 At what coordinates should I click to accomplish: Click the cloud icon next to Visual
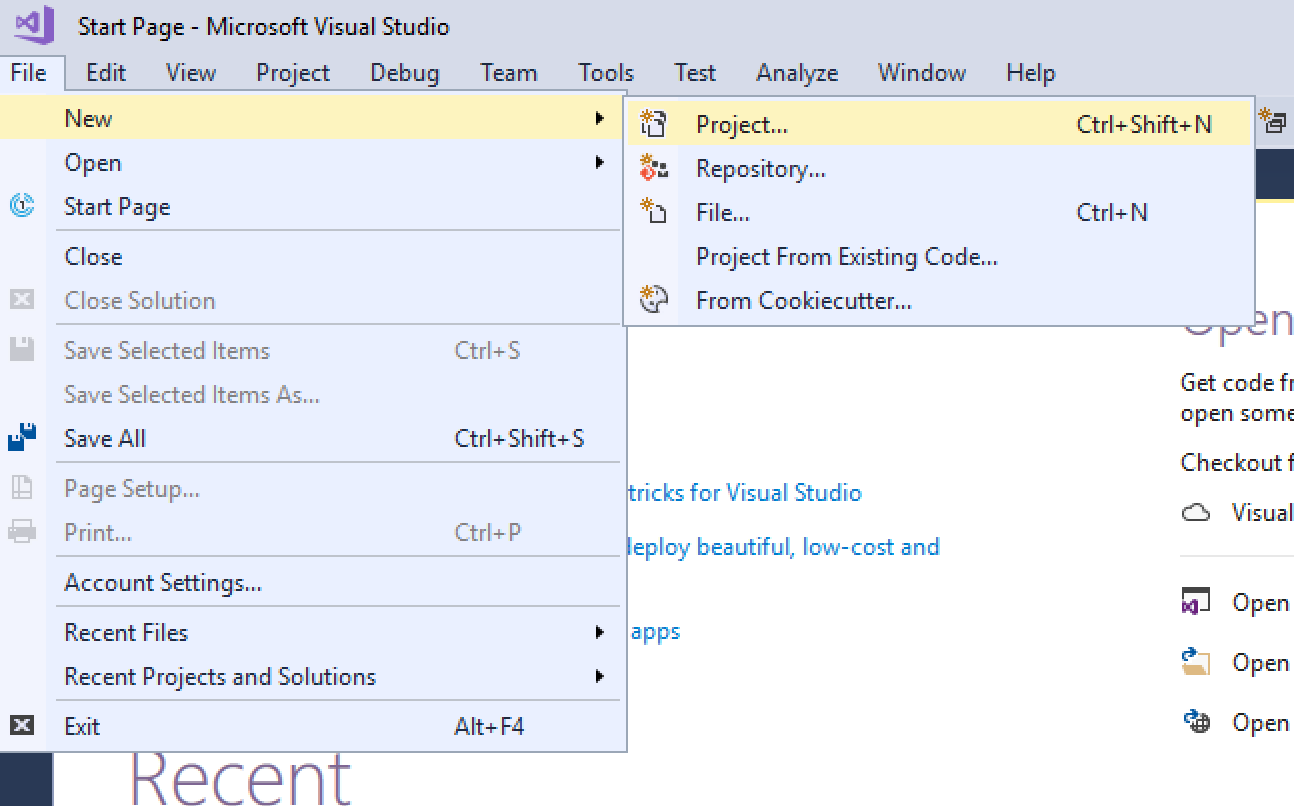click(1196, 513)
